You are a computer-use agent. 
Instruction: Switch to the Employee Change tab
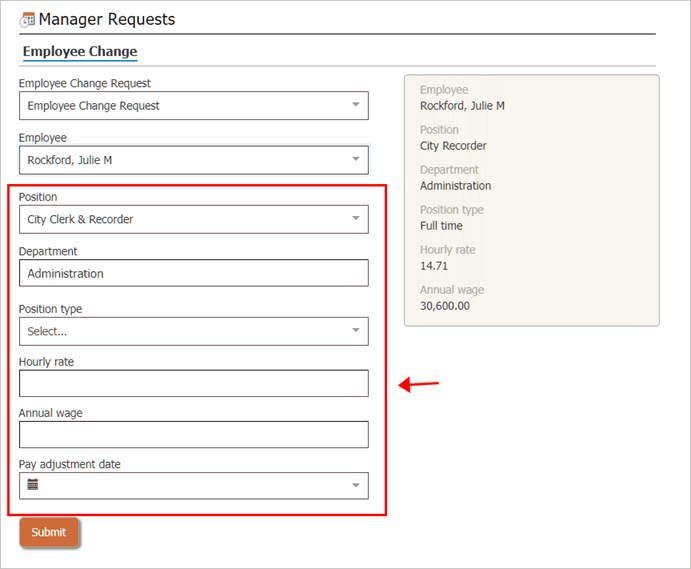tap(80, 52)
